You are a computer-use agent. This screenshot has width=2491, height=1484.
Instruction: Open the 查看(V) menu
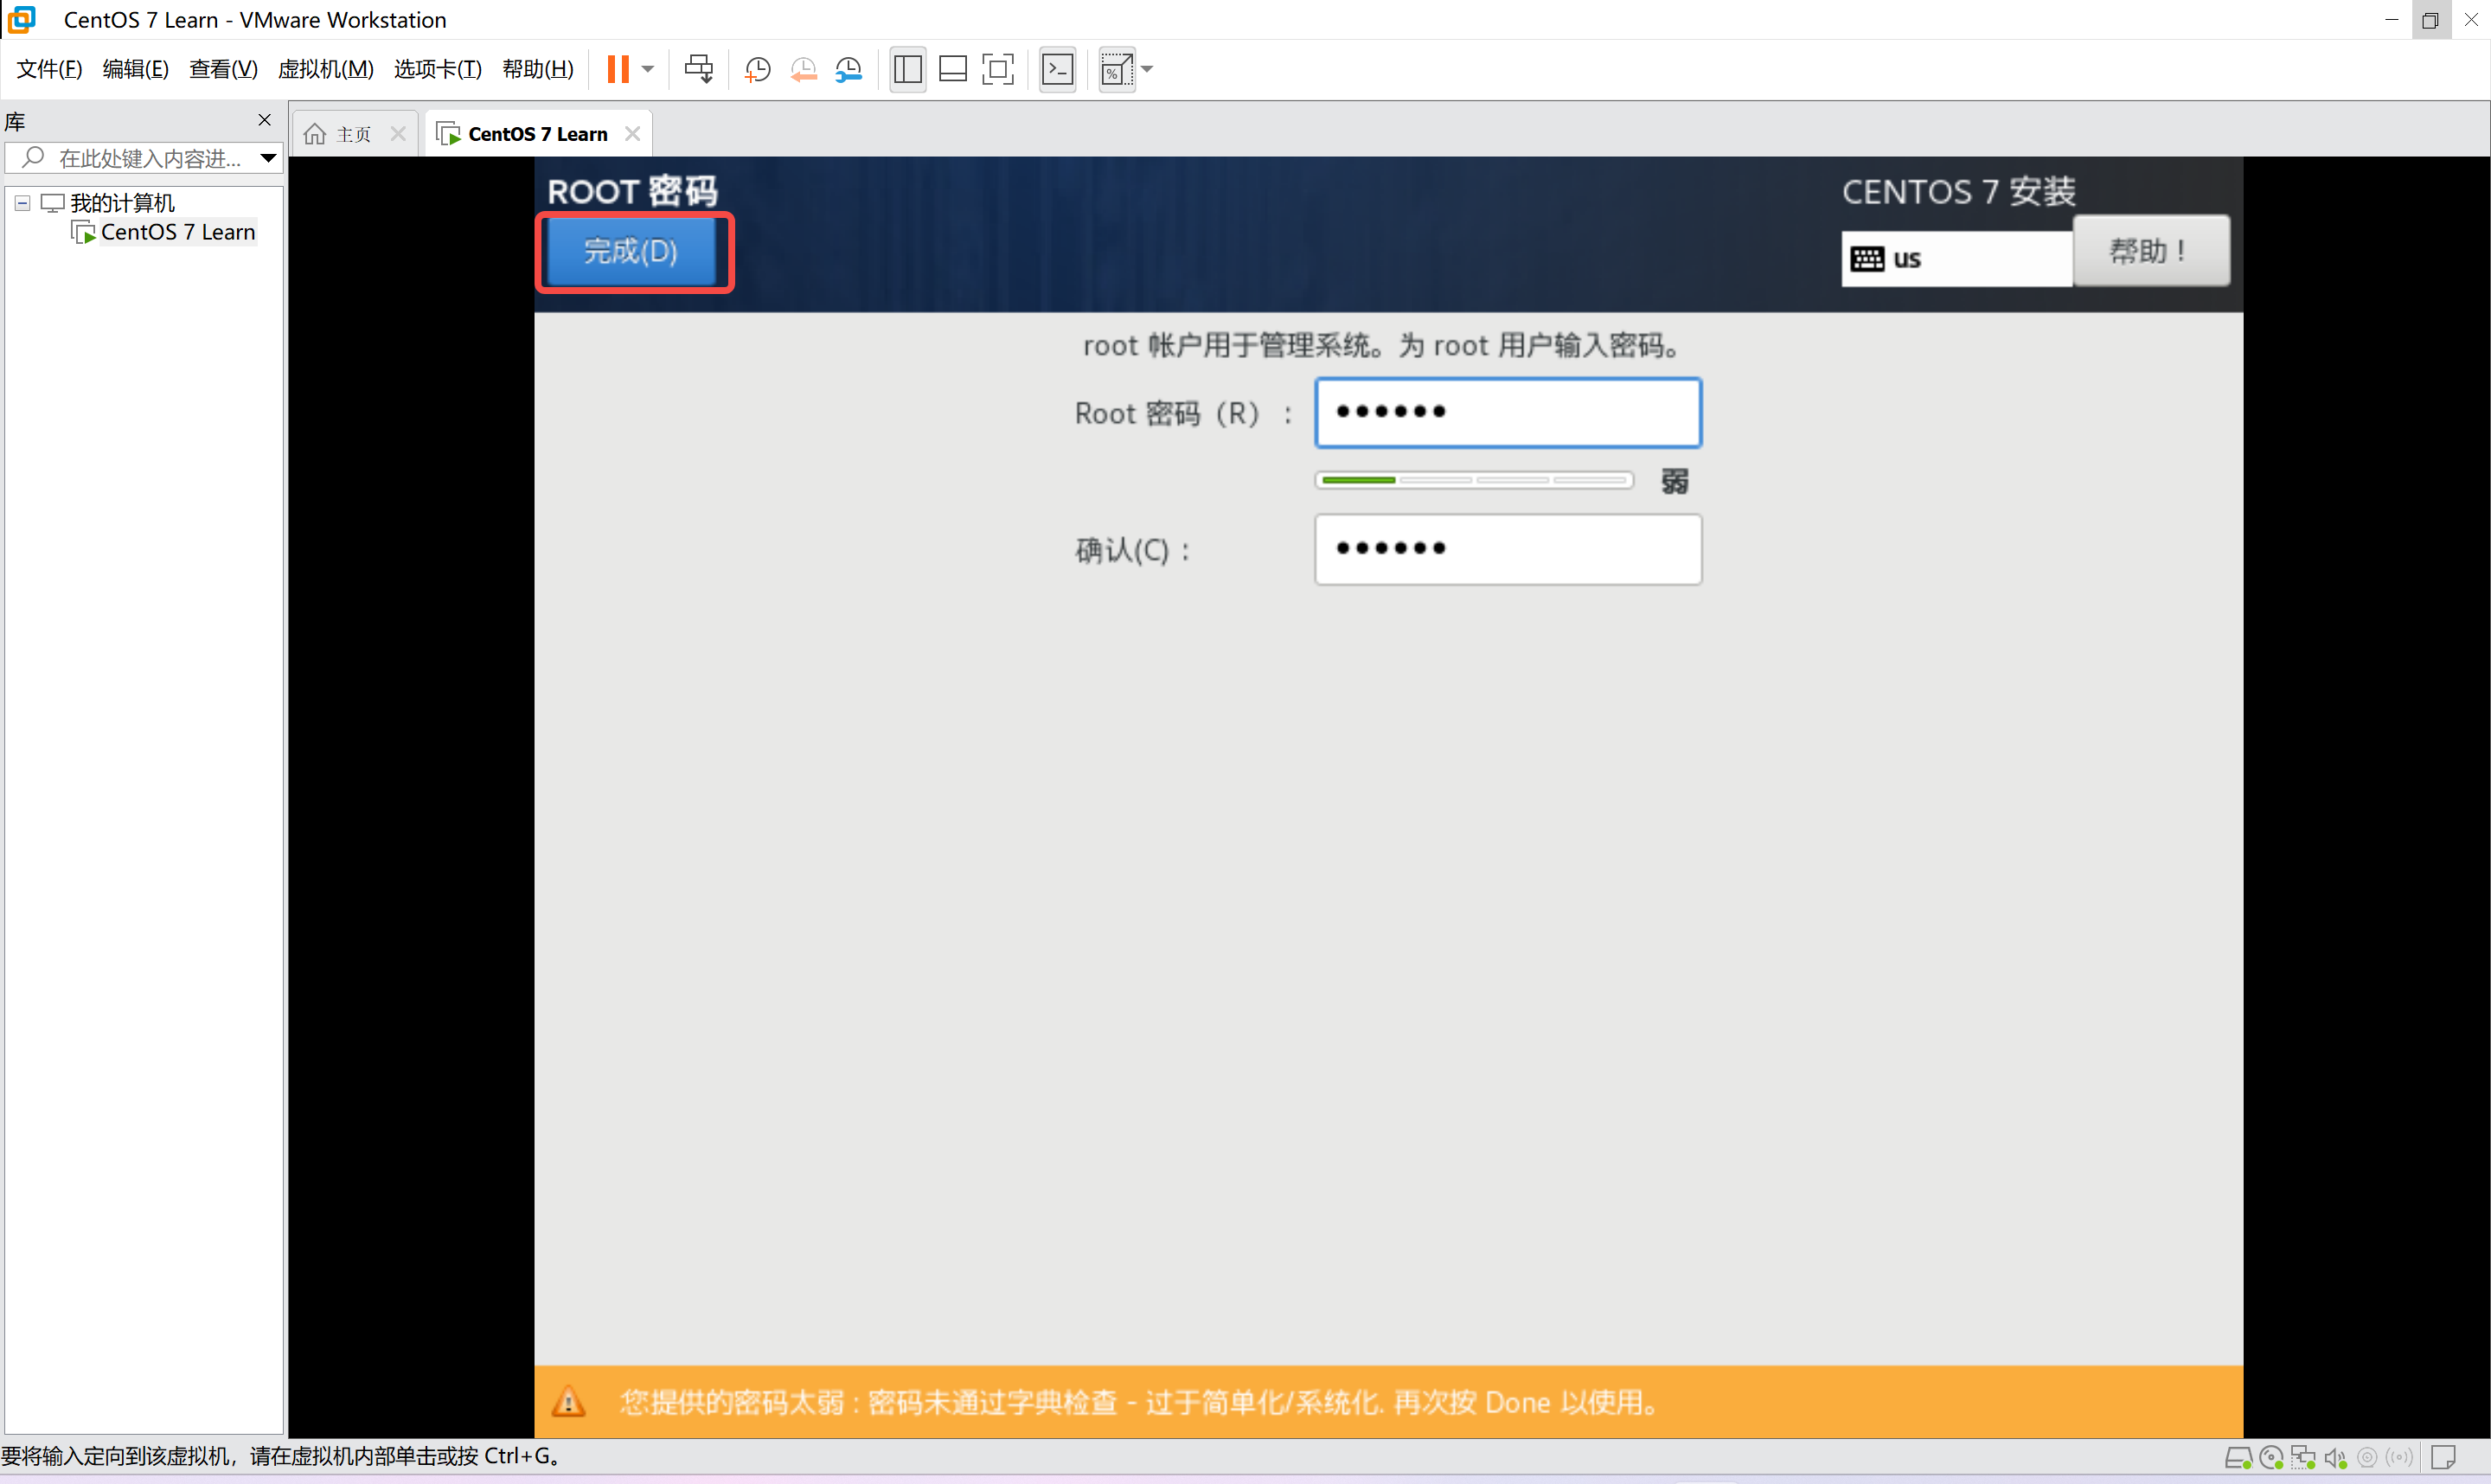[223, 69]
